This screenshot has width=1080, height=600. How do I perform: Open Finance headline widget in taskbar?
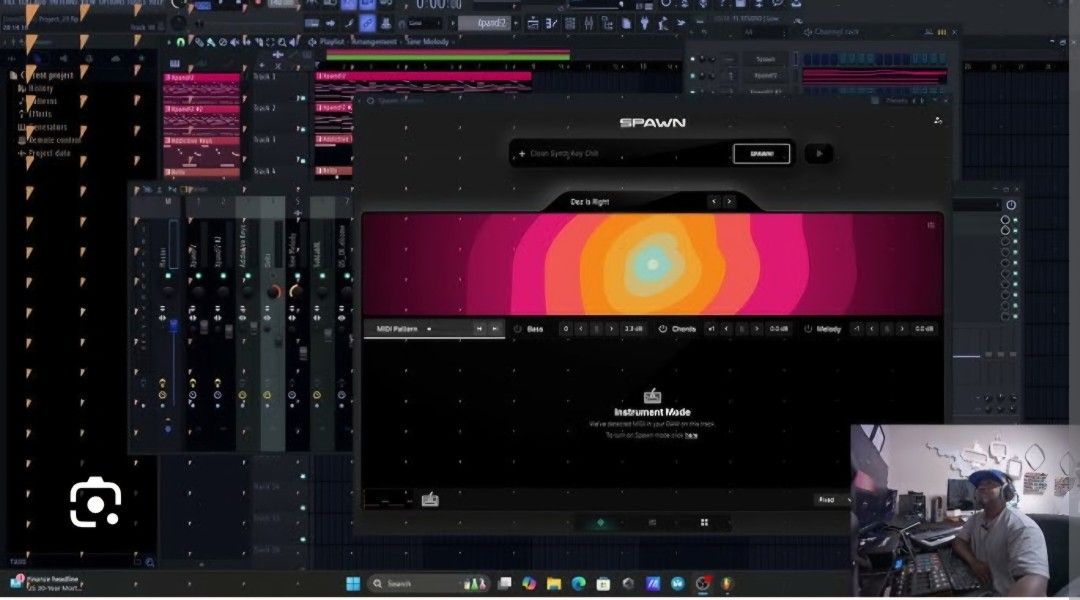[45, 583]
